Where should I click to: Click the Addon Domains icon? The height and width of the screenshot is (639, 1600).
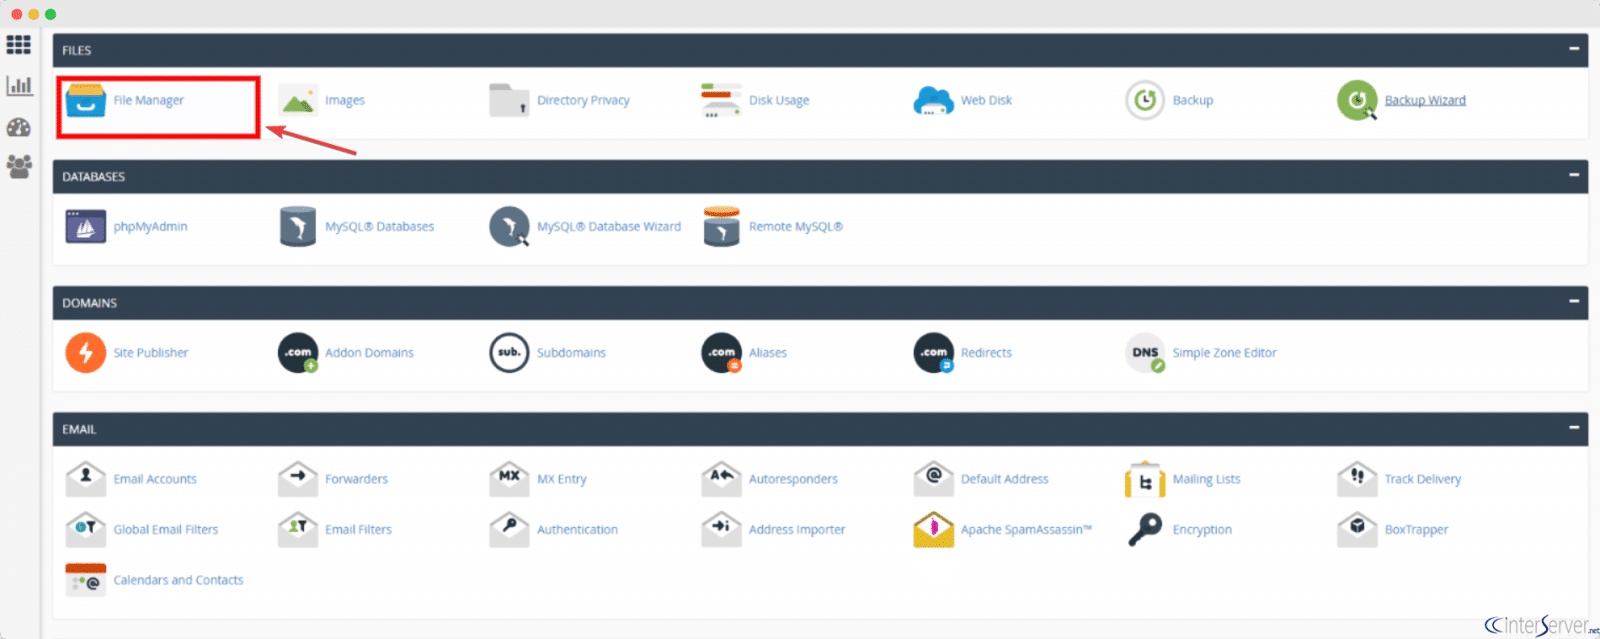coord(298,353)
